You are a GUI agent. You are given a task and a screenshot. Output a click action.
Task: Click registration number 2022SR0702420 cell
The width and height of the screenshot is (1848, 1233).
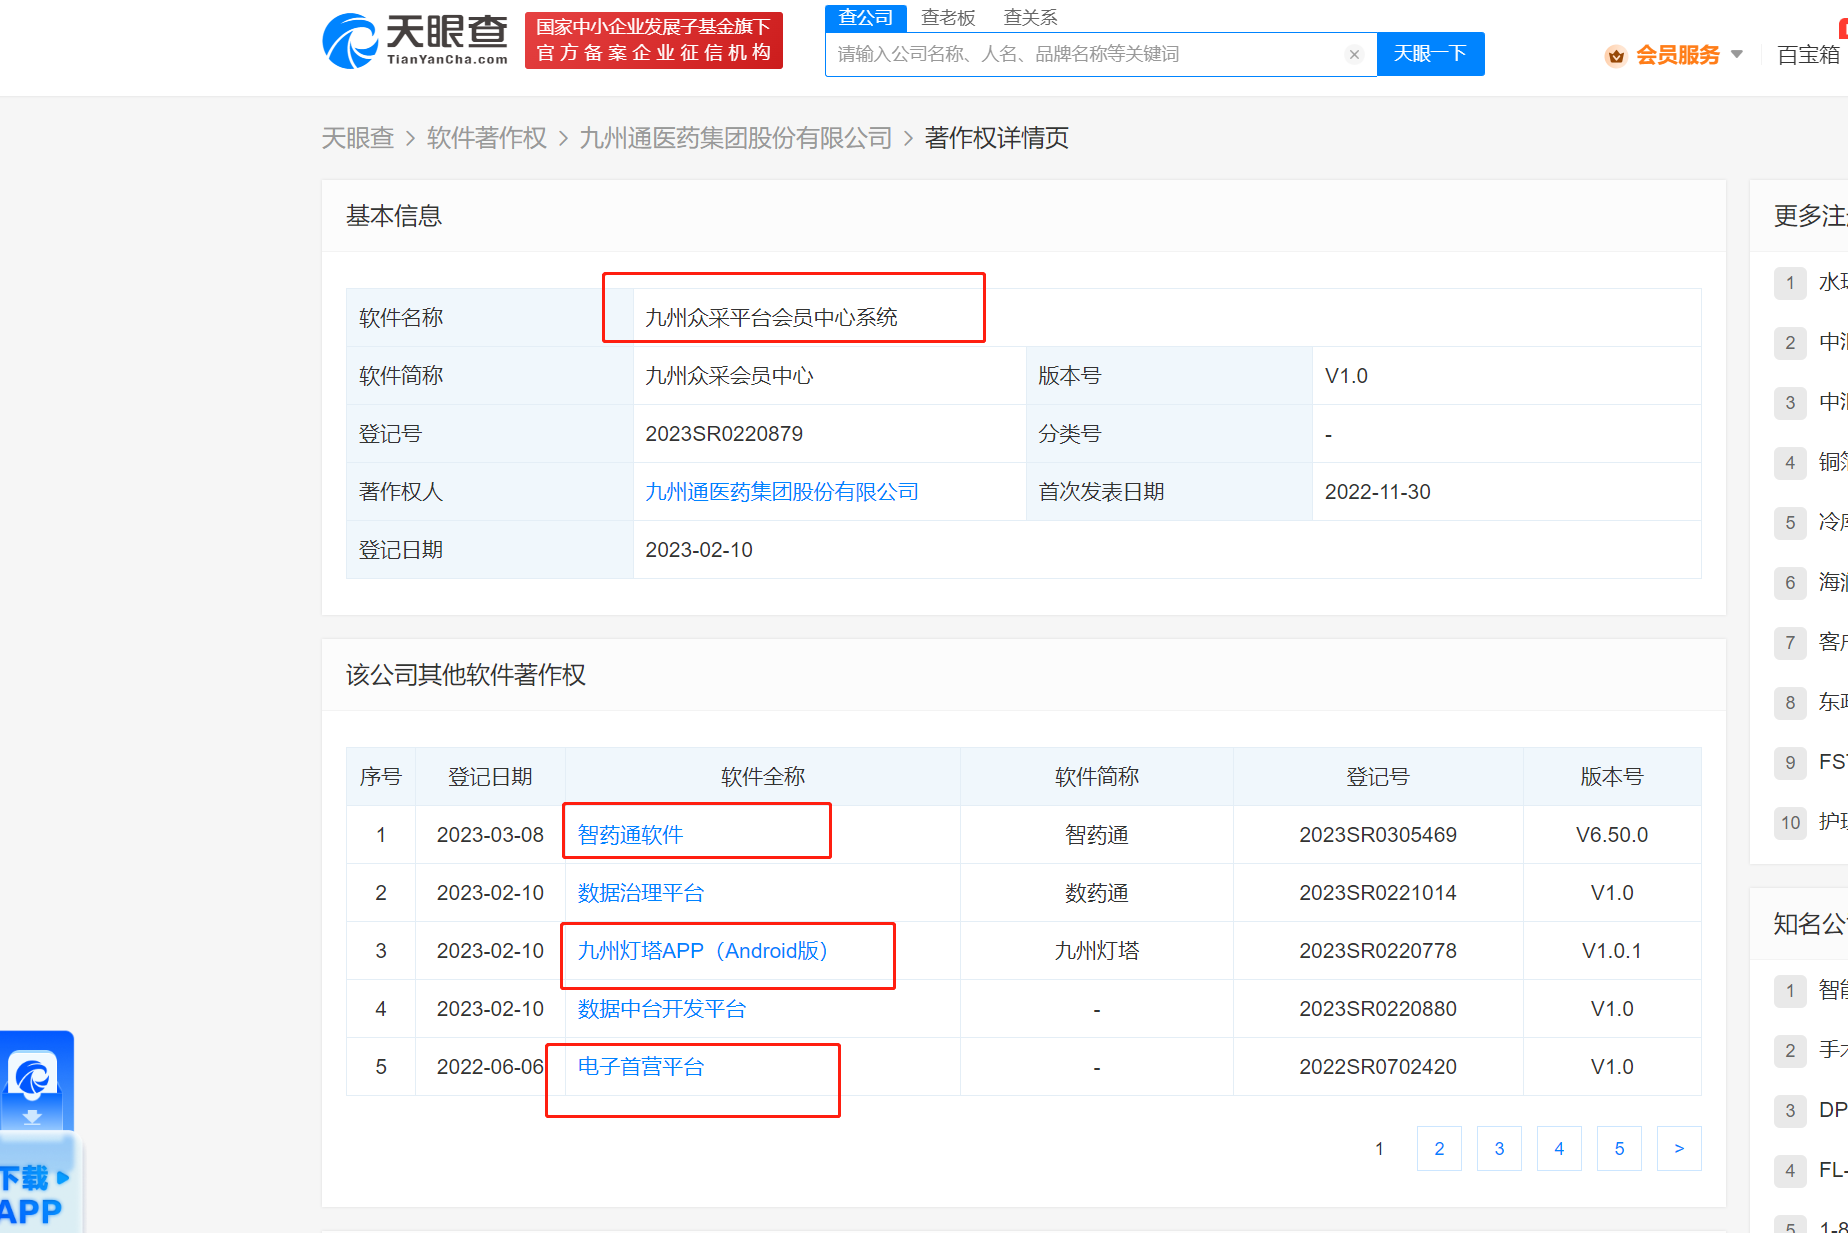point(1378,1067)
